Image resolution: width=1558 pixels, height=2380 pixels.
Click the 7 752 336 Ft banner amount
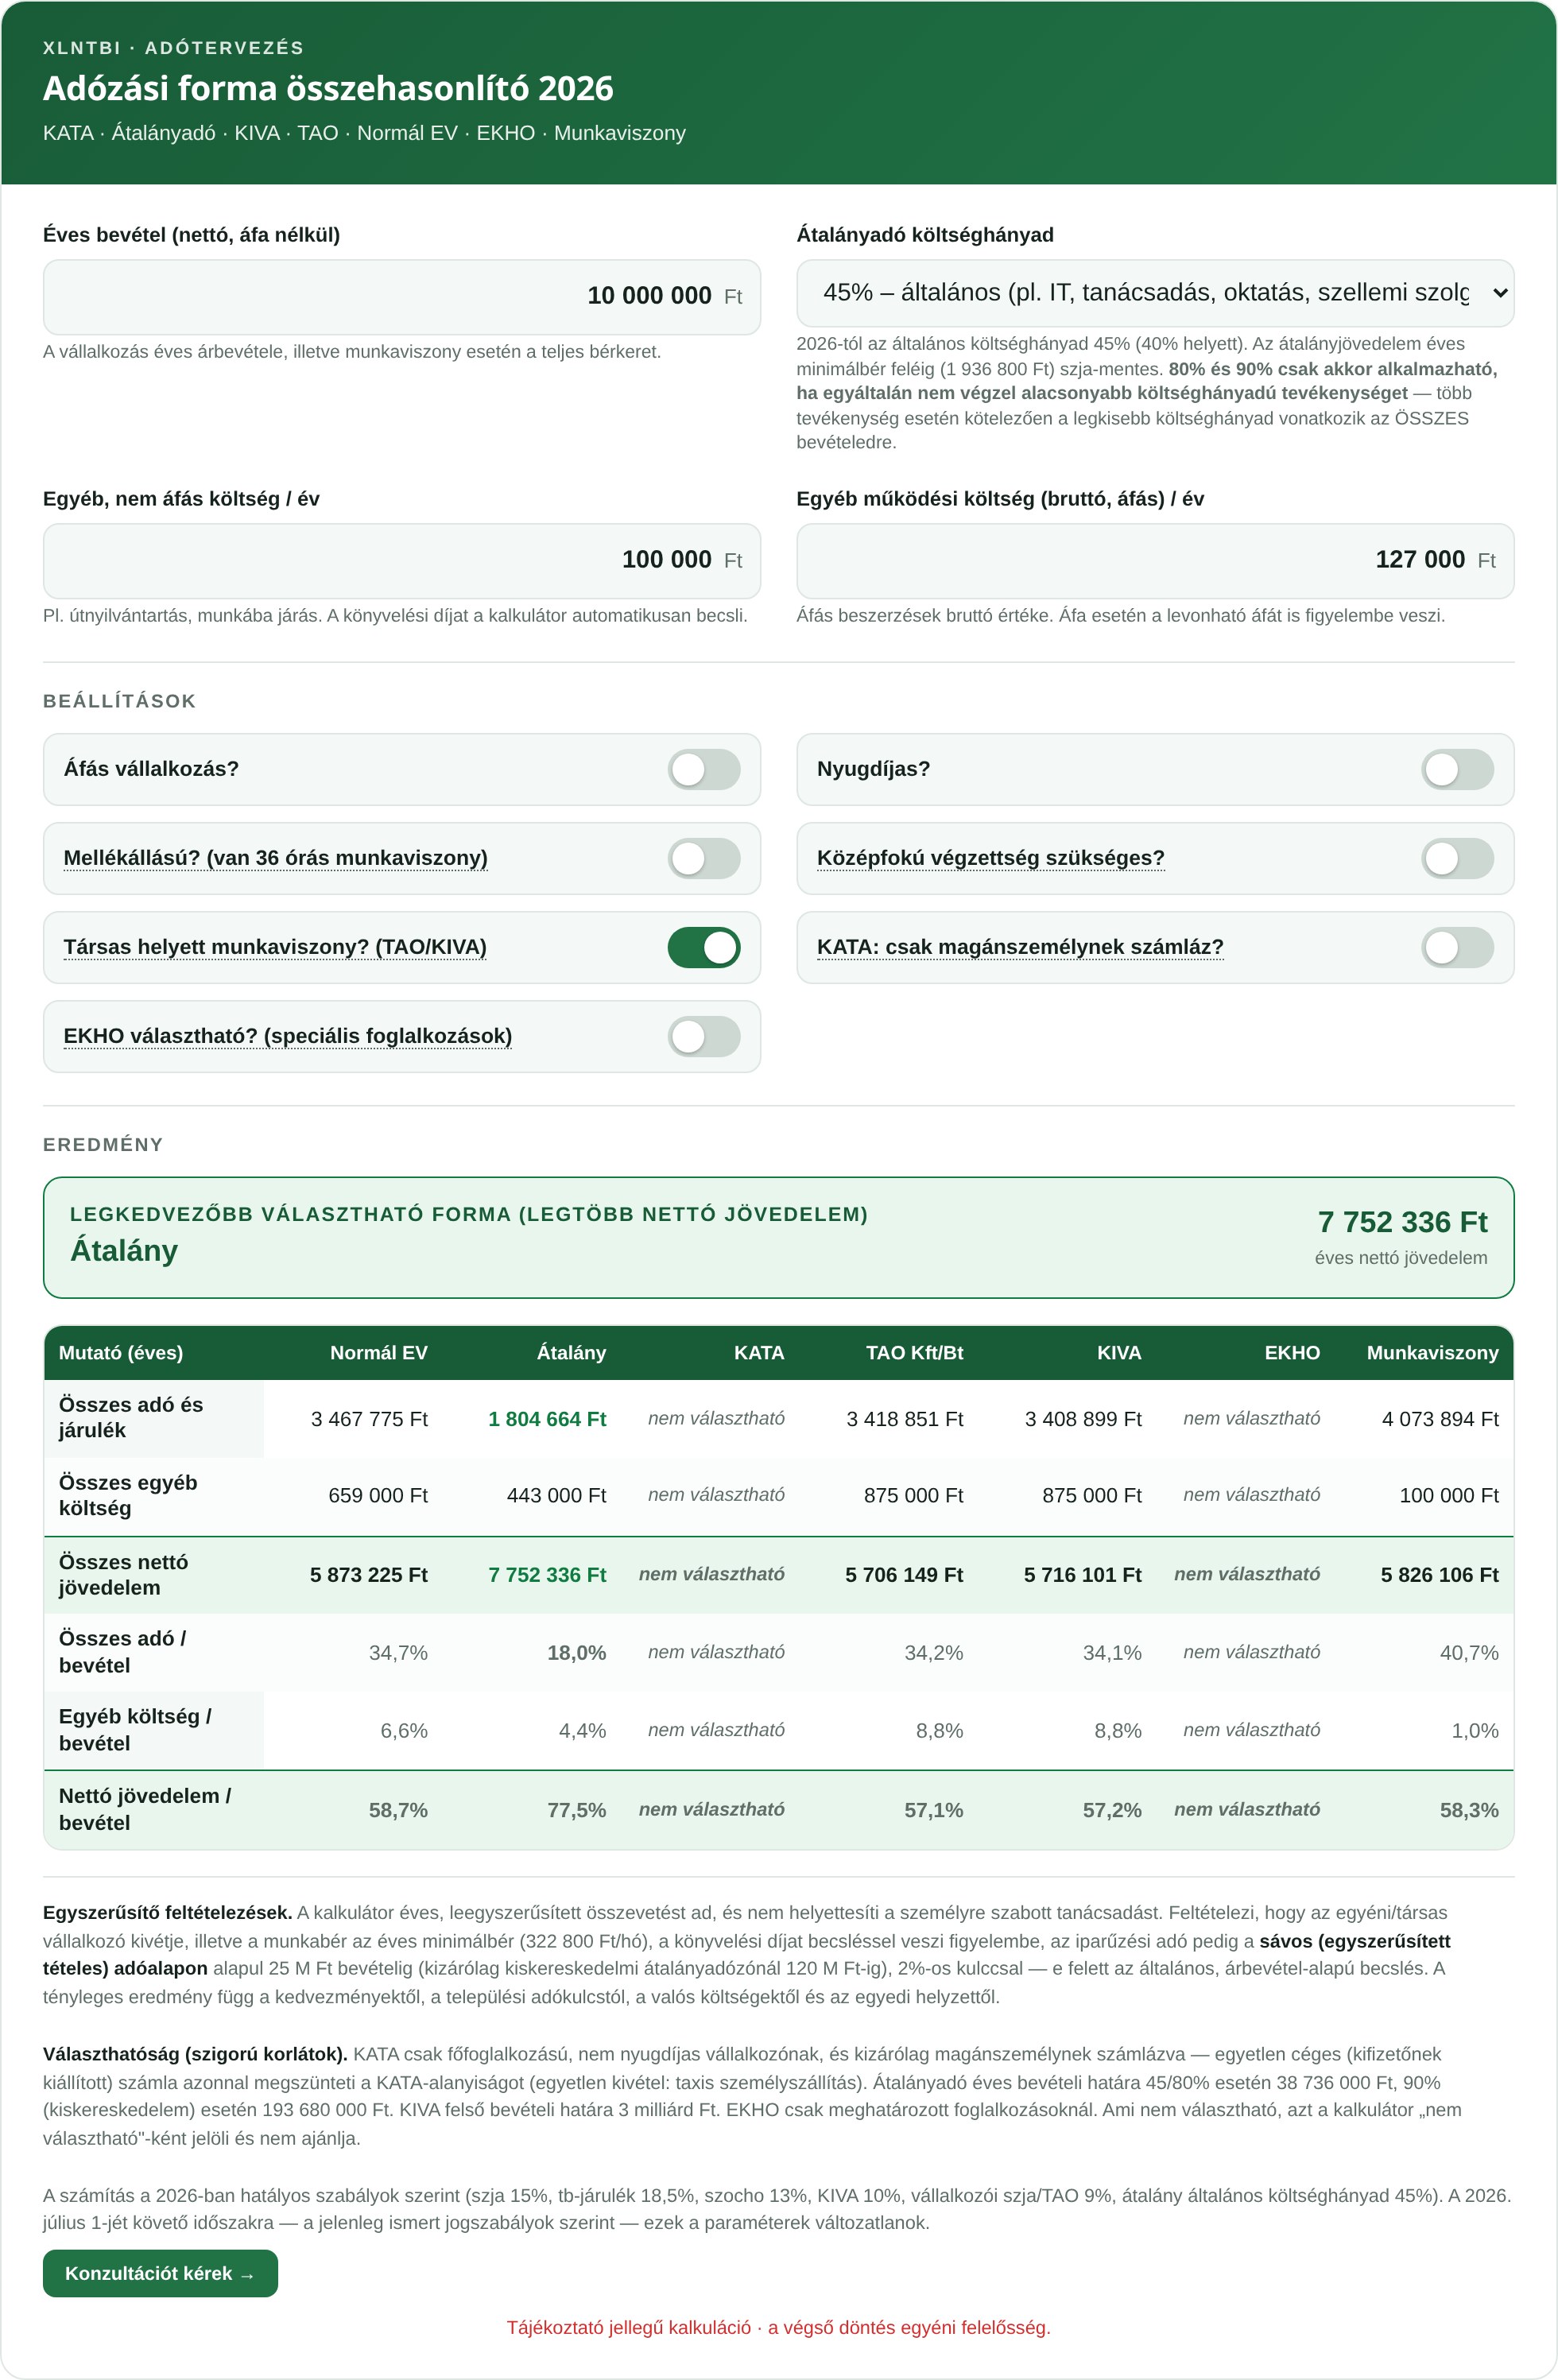(x=1402, y=1222)
